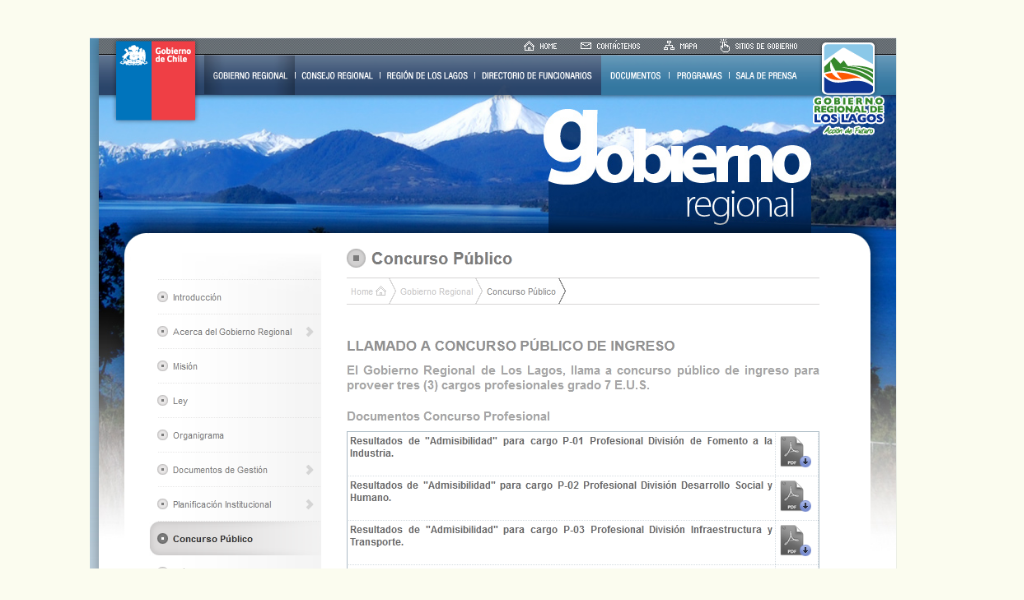1024x600 pixels.
Task: Download PDF for cargo P-03 results
Action: pyautogui.click(x=795, y=541)
